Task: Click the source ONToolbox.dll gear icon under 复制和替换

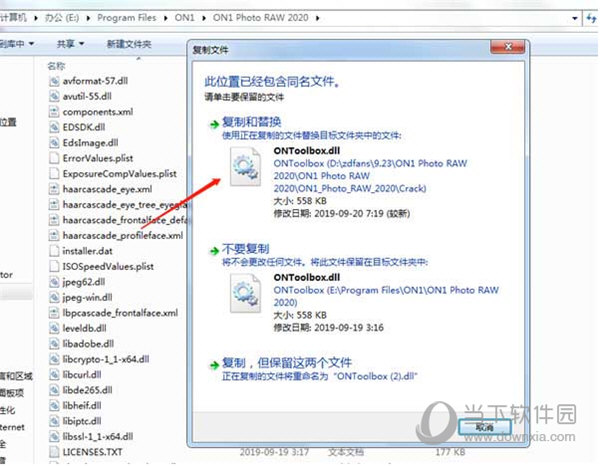Action: coord(245,167)
